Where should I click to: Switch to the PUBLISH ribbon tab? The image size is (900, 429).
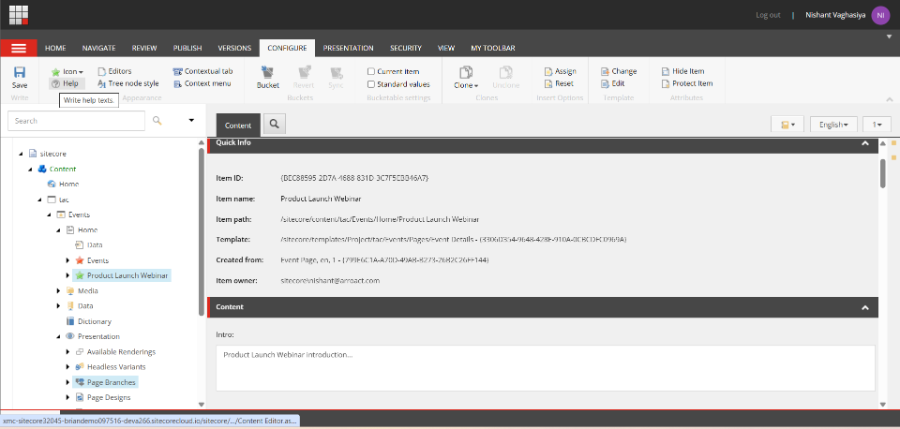pyautogui.click(x=187, y=48)
